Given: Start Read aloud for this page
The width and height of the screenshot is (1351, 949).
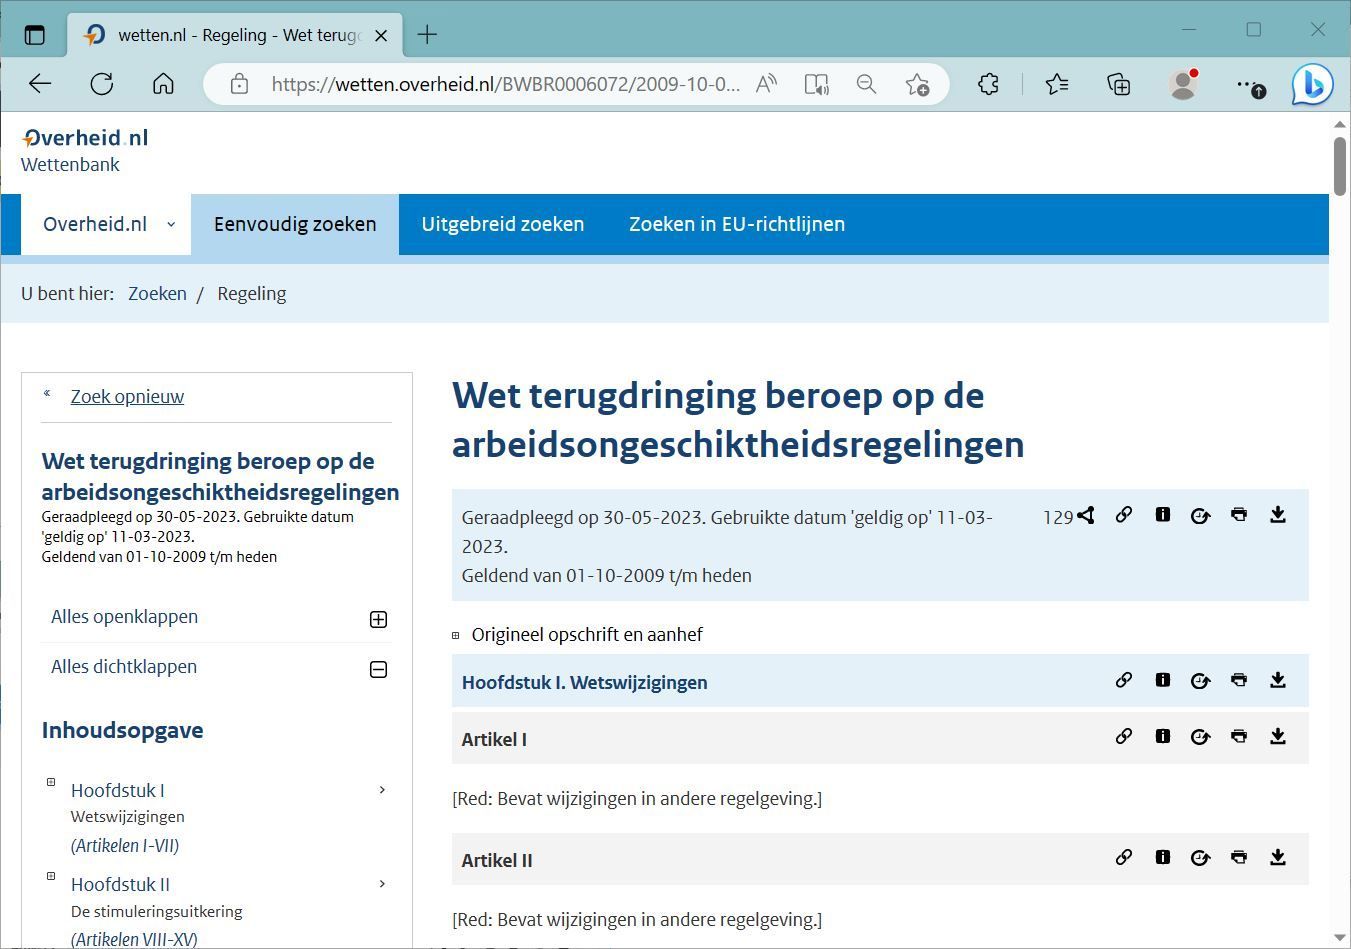Looking at the screenshot, I should coord(766,84).
